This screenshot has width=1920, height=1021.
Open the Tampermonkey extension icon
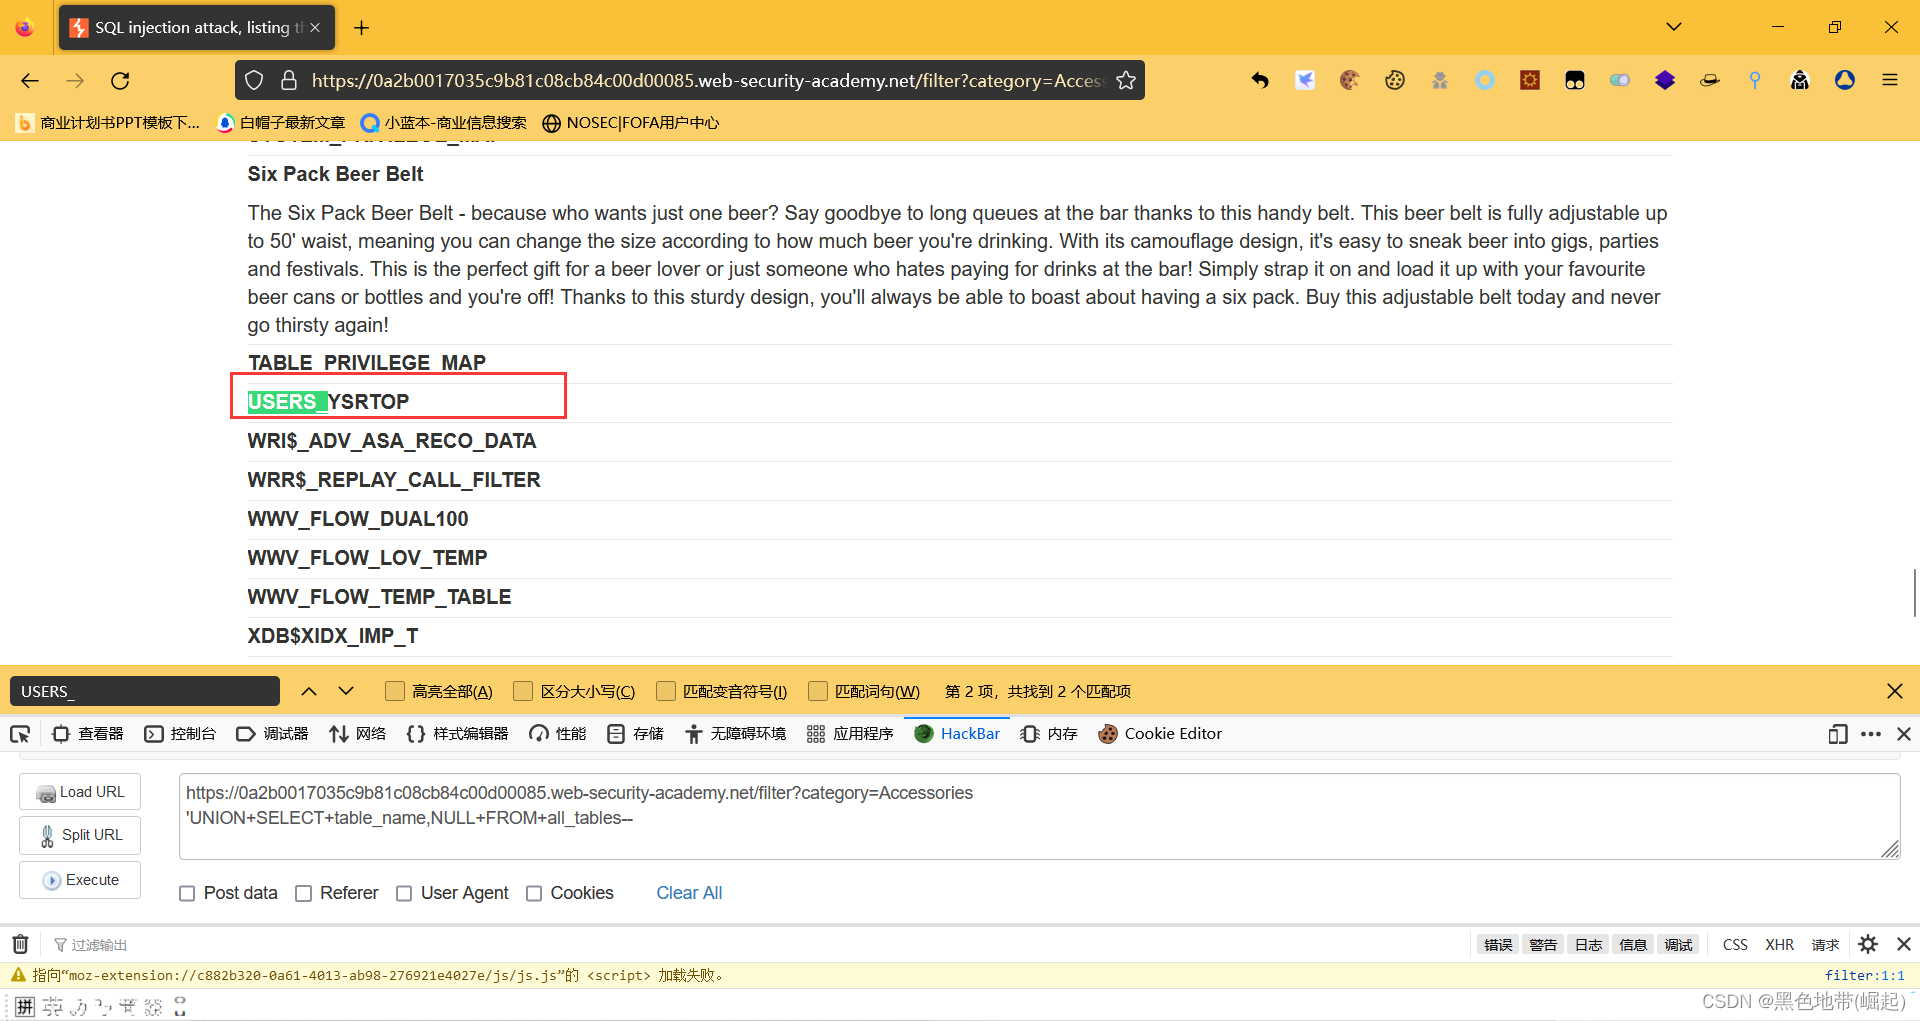(1575, 81)
